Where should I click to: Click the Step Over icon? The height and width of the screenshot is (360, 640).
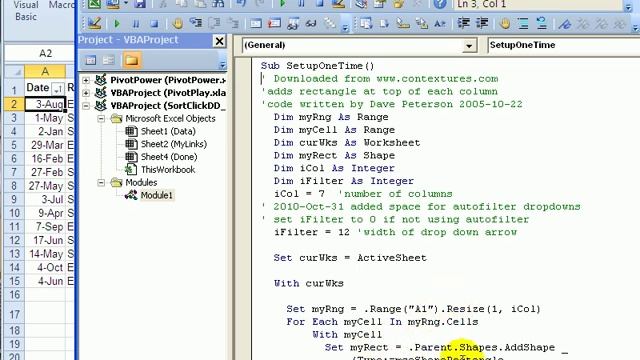click(x=215, y=23)
